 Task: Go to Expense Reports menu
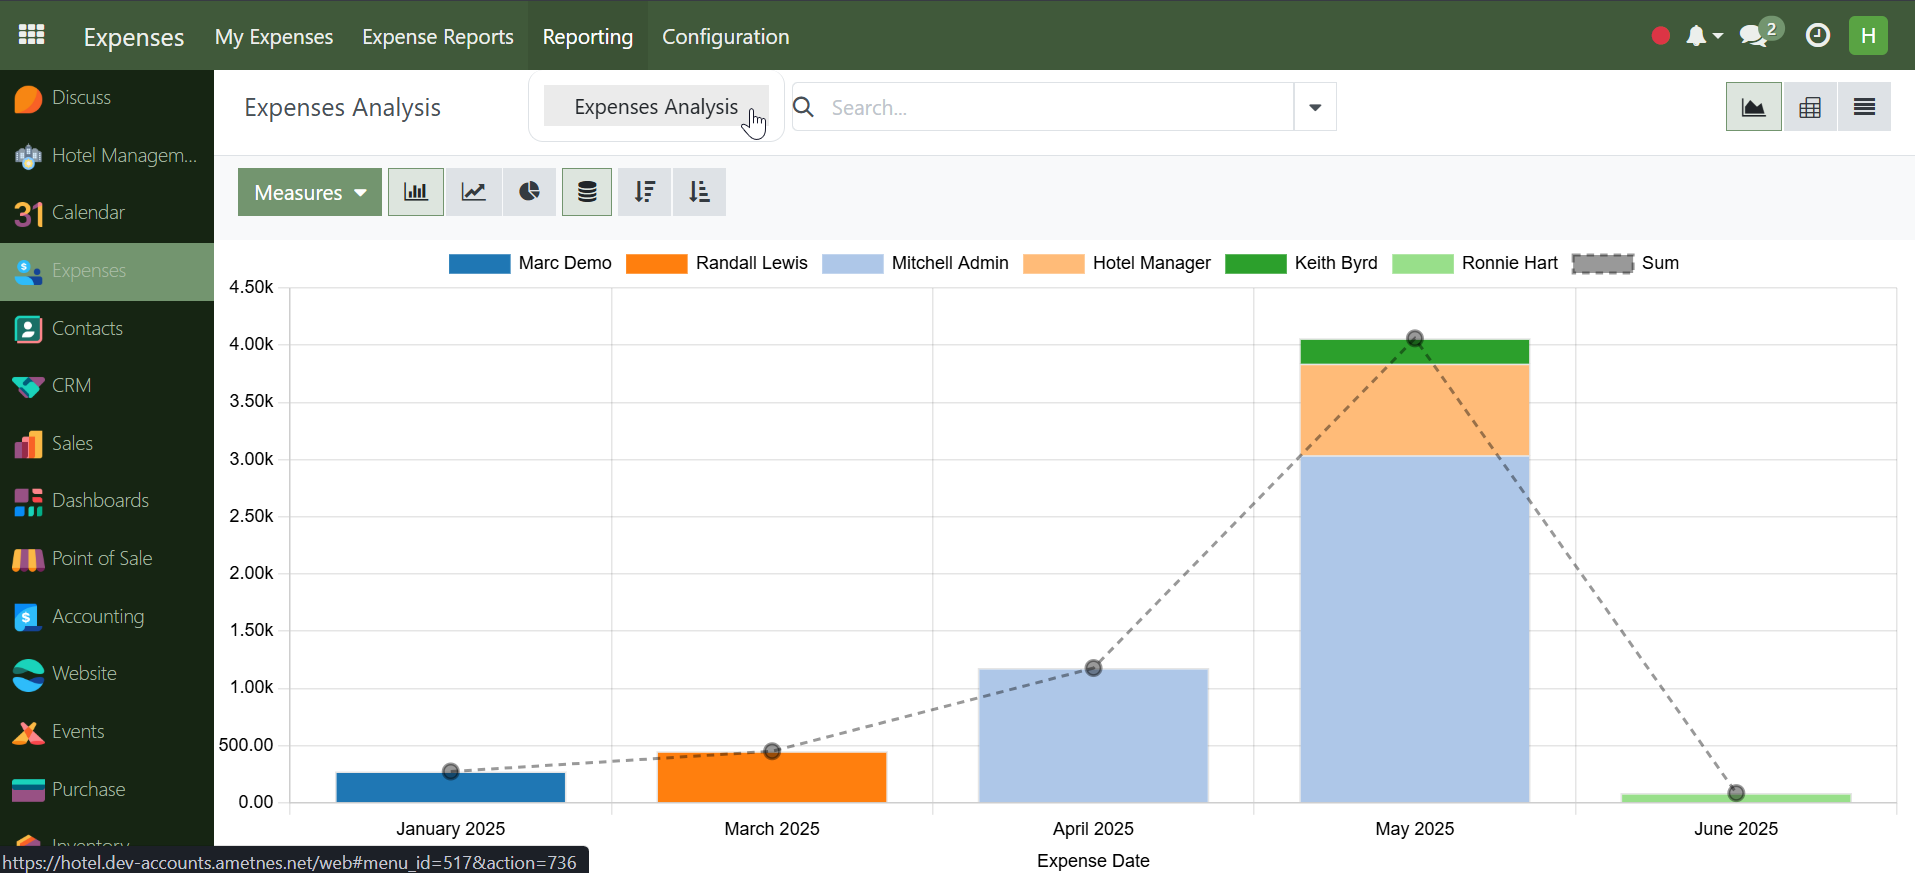437,37
